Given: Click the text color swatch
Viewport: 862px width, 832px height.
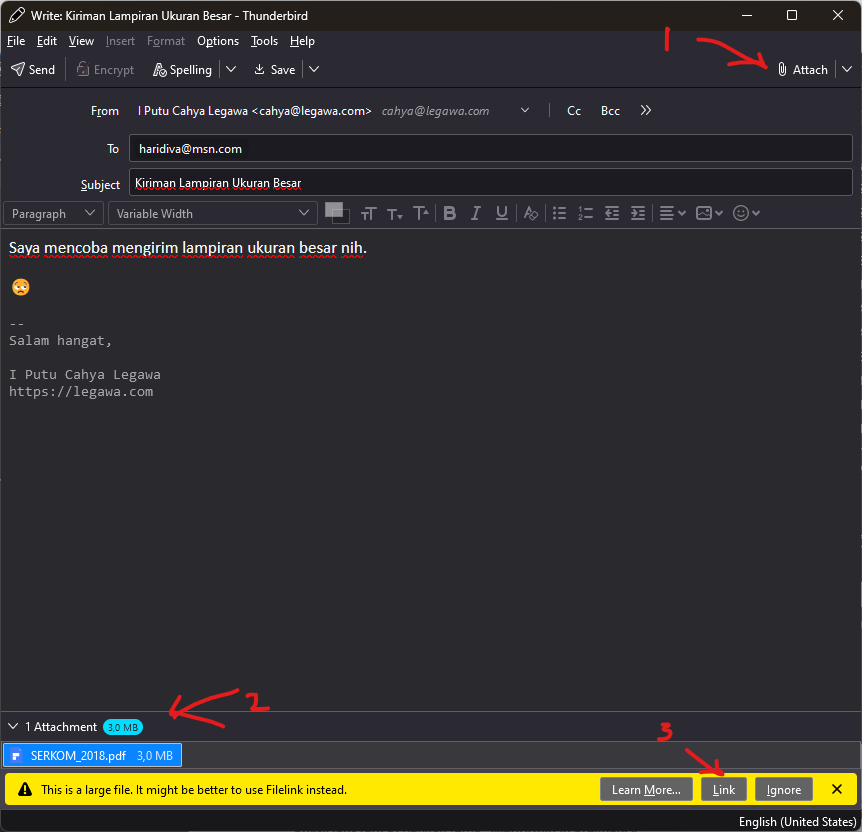Looking at the screenshot, I should tap(333, 210).
